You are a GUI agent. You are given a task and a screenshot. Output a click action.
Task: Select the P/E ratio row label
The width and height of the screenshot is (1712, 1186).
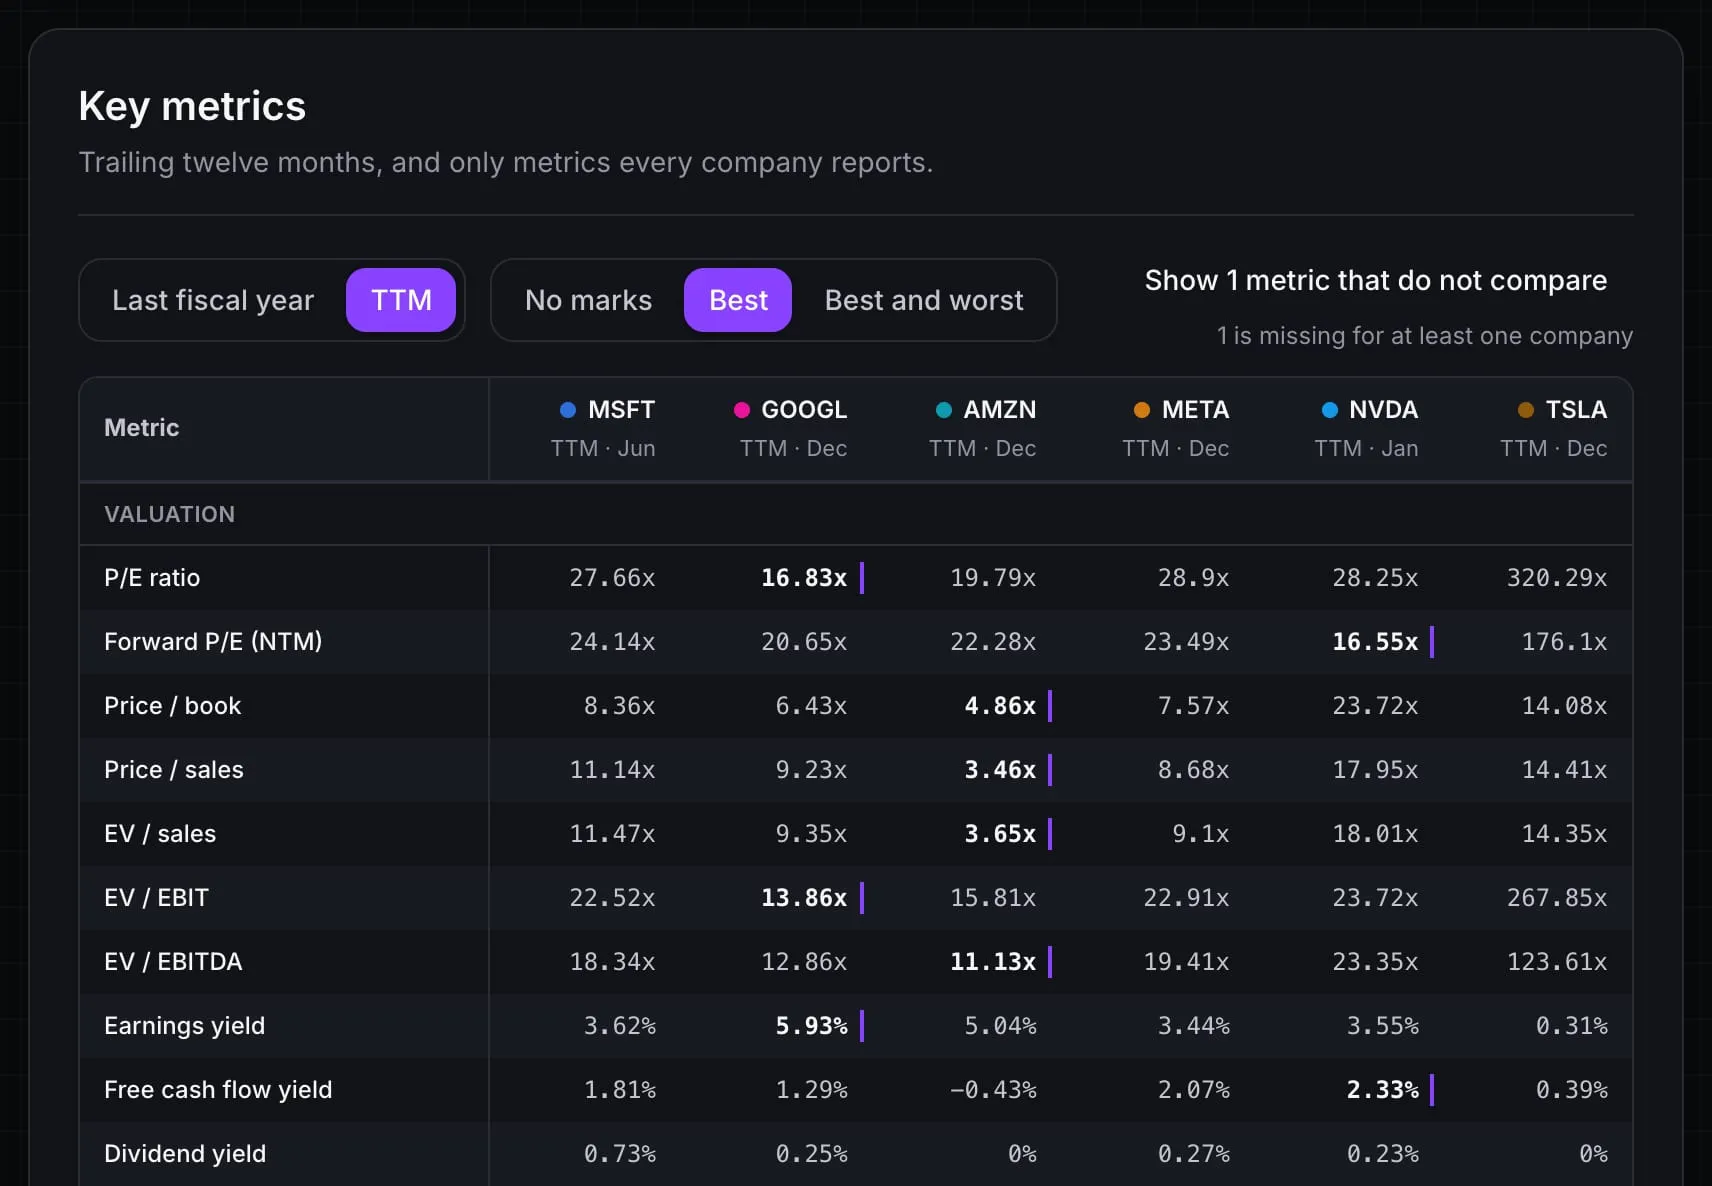[x=152, y=578]
